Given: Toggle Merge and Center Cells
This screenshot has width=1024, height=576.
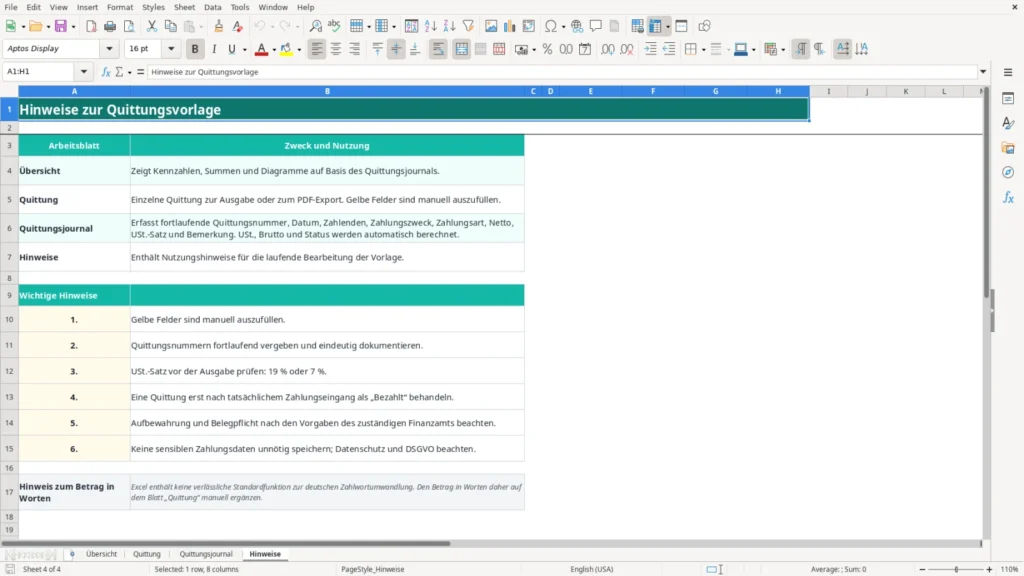Looking at the screenshot, I should pyautogui.click(x=462, y=49).
